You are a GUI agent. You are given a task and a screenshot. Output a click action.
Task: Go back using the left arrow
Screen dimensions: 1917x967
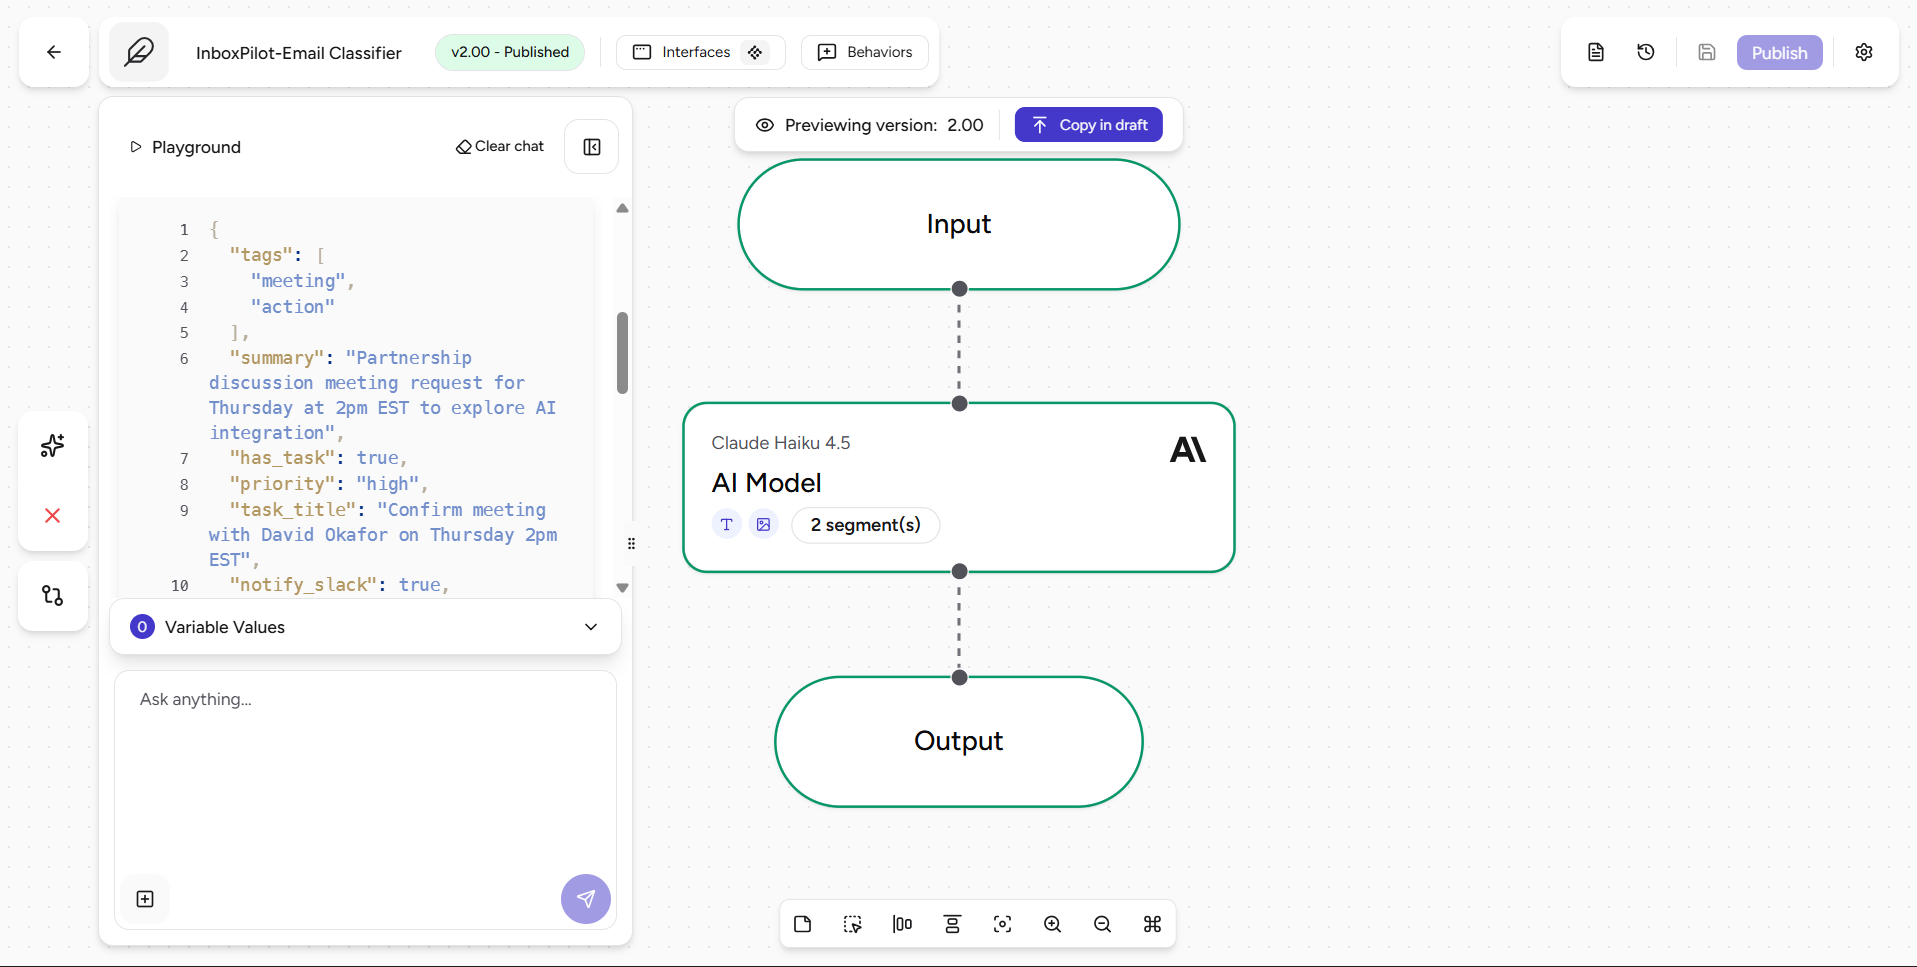pos(54,52)
